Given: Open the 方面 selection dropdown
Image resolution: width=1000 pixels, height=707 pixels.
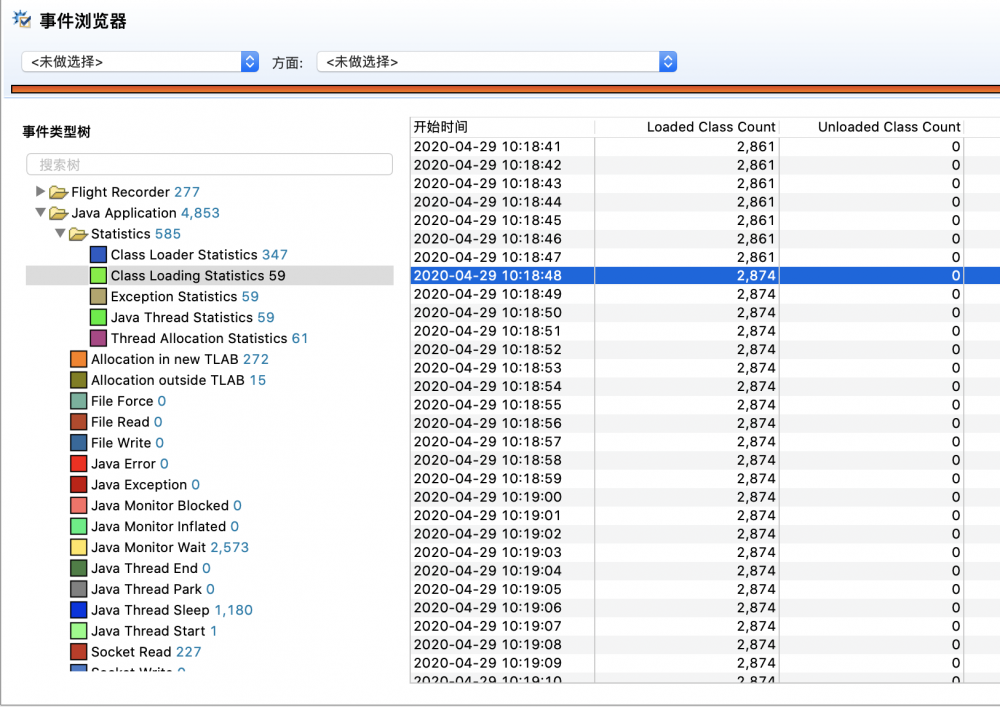Looking at the screenshot, I should 666,61.
